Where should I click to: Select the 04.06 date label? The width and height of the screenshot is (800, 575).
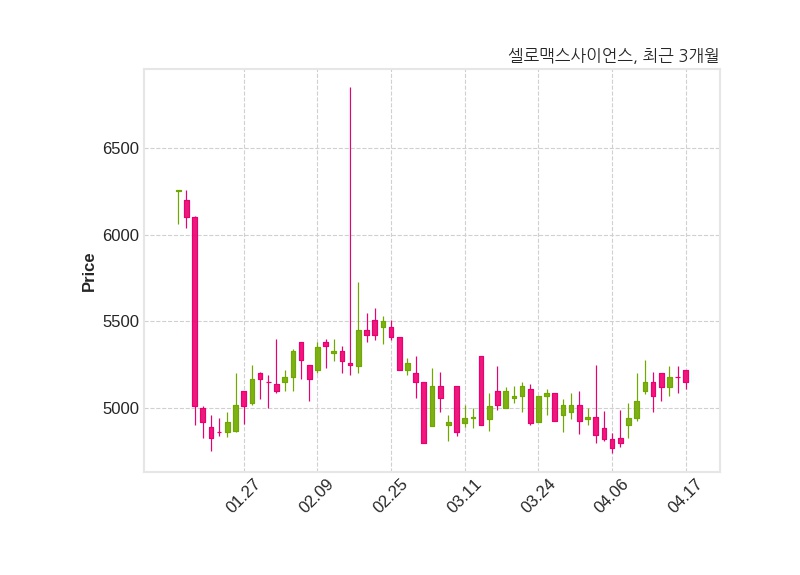point(611,497)
